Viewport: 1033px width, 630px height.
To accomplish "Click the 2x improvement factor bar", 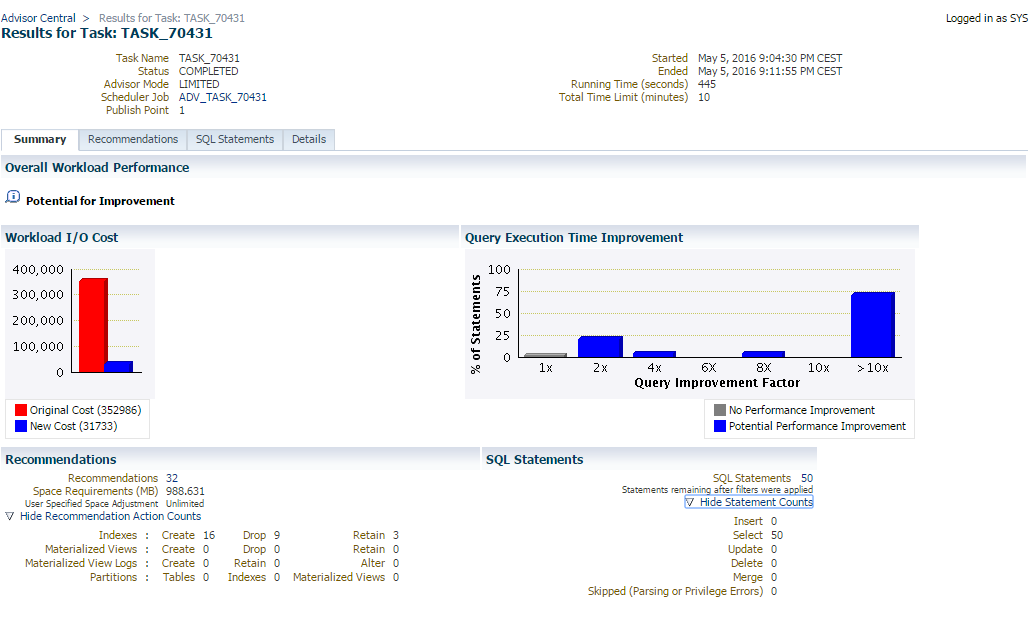I will [600, 346].
